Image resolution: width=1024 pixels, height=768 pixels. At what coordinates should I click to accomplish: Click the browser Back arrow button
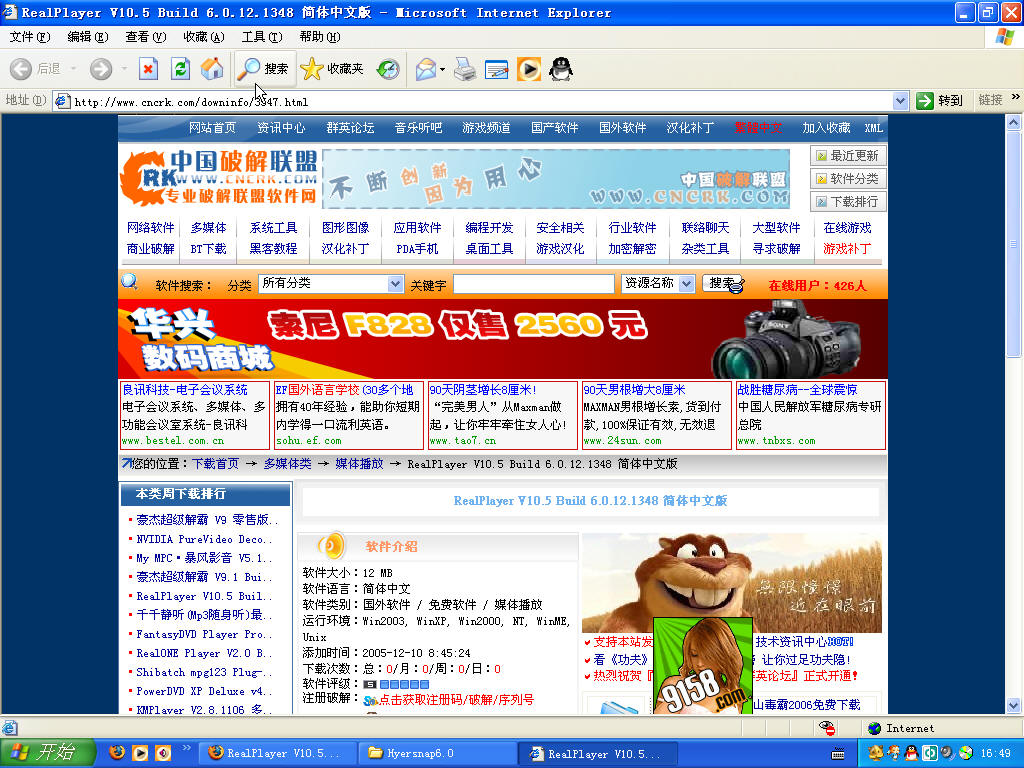coord(21,69)
